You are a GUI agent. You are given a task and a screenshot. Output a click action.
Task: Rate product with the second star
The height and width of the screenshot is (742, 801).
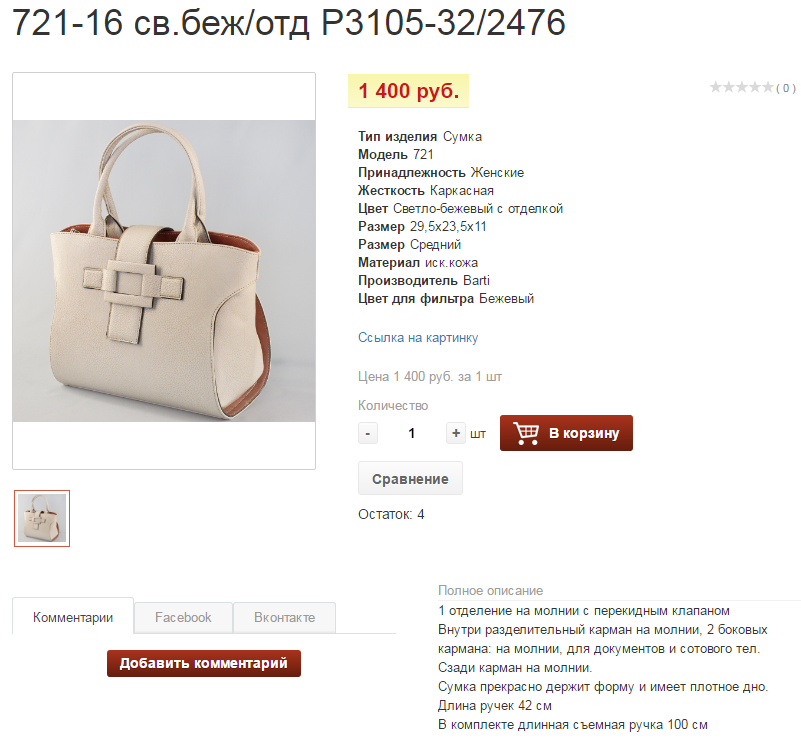pos(728,87)
